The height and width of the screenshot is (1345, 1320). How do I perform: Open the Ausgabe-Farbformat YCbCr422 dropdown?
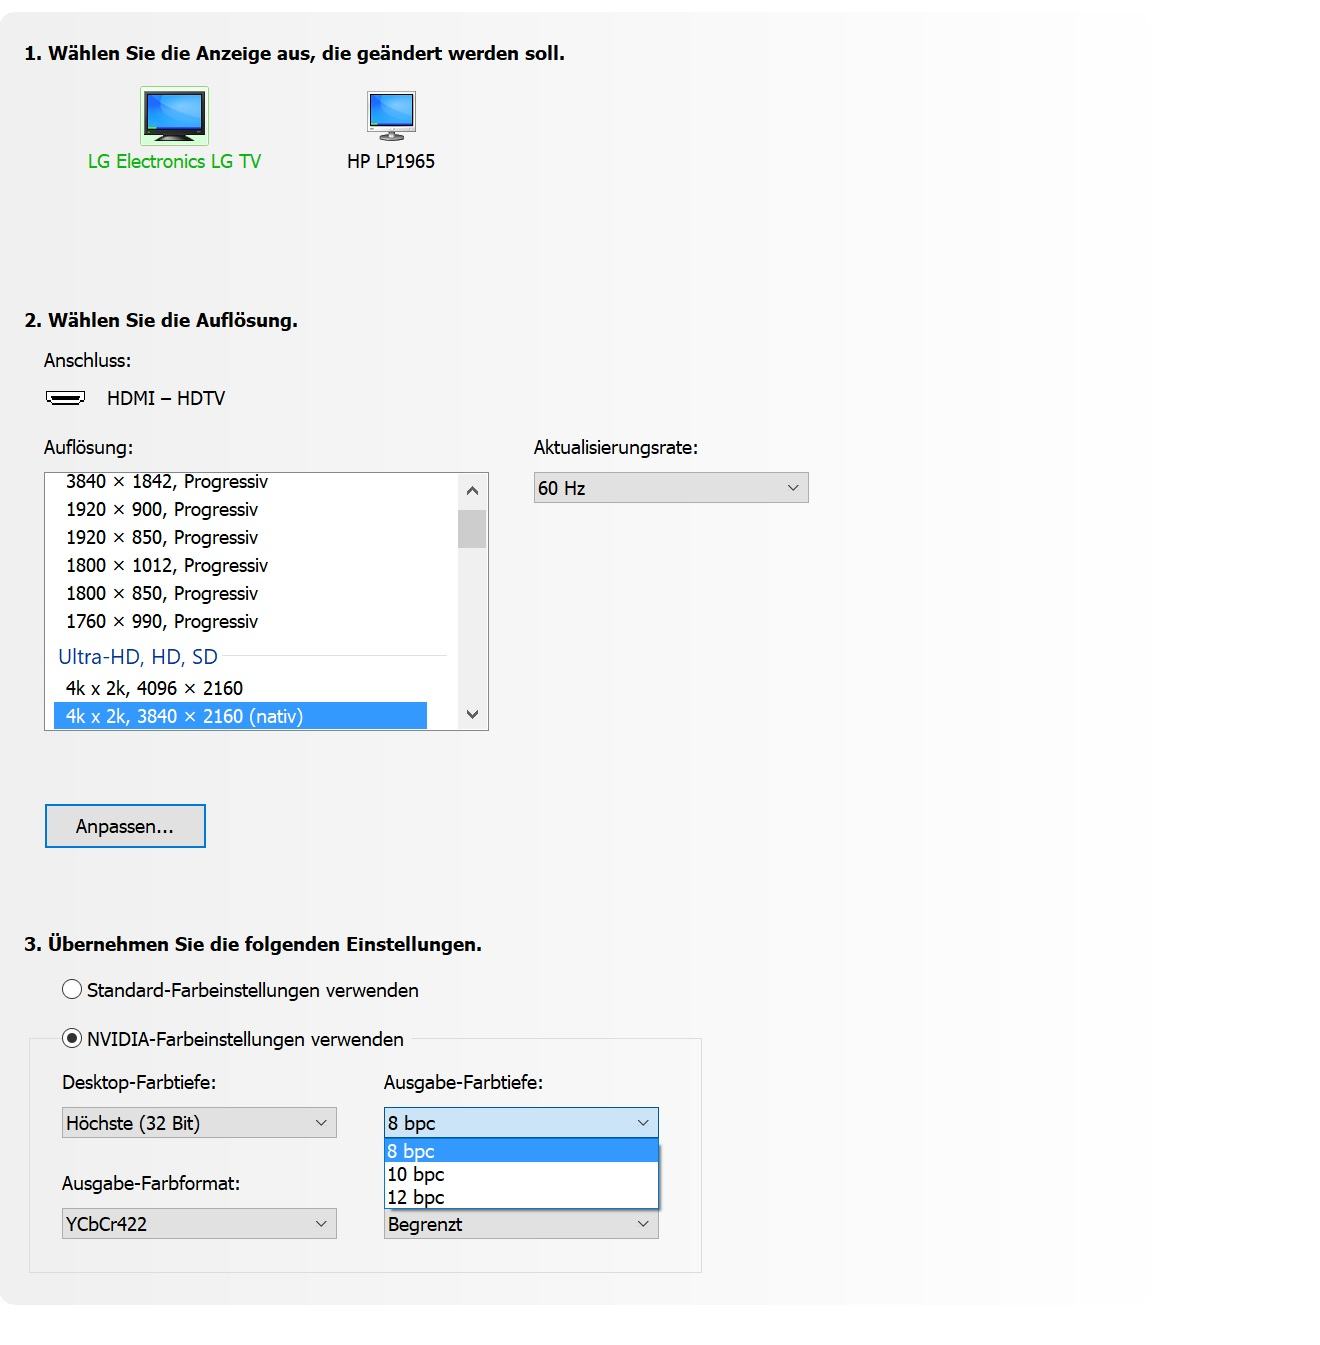click(x=199, y=1223)
